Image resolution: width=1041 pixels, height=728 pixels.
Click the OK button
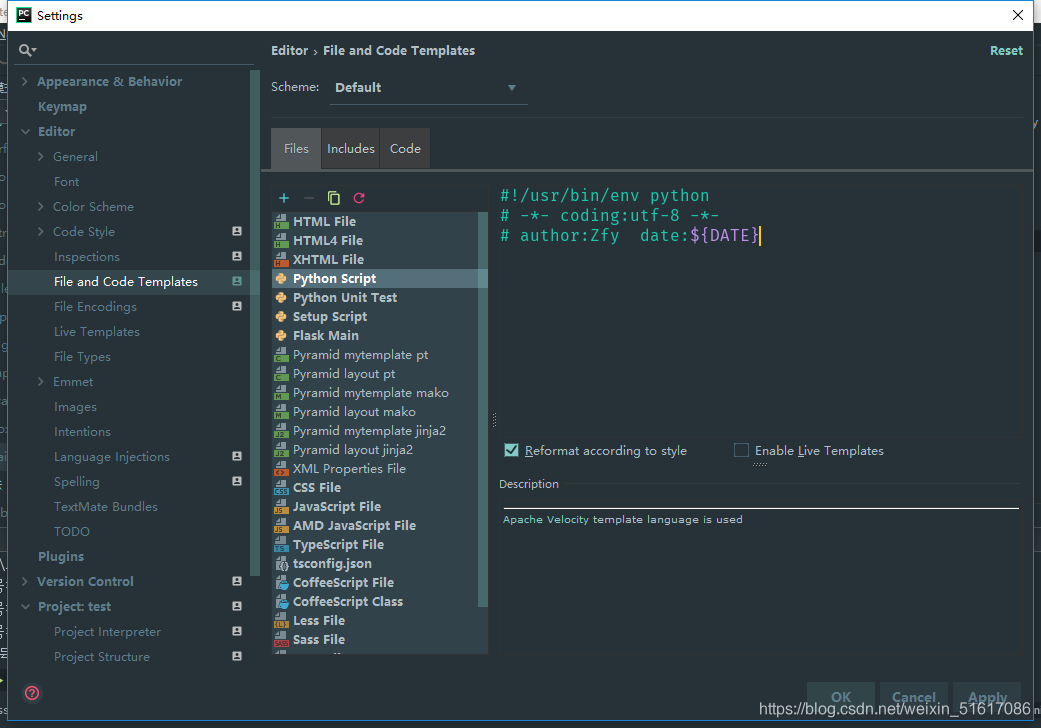[841, 697]
